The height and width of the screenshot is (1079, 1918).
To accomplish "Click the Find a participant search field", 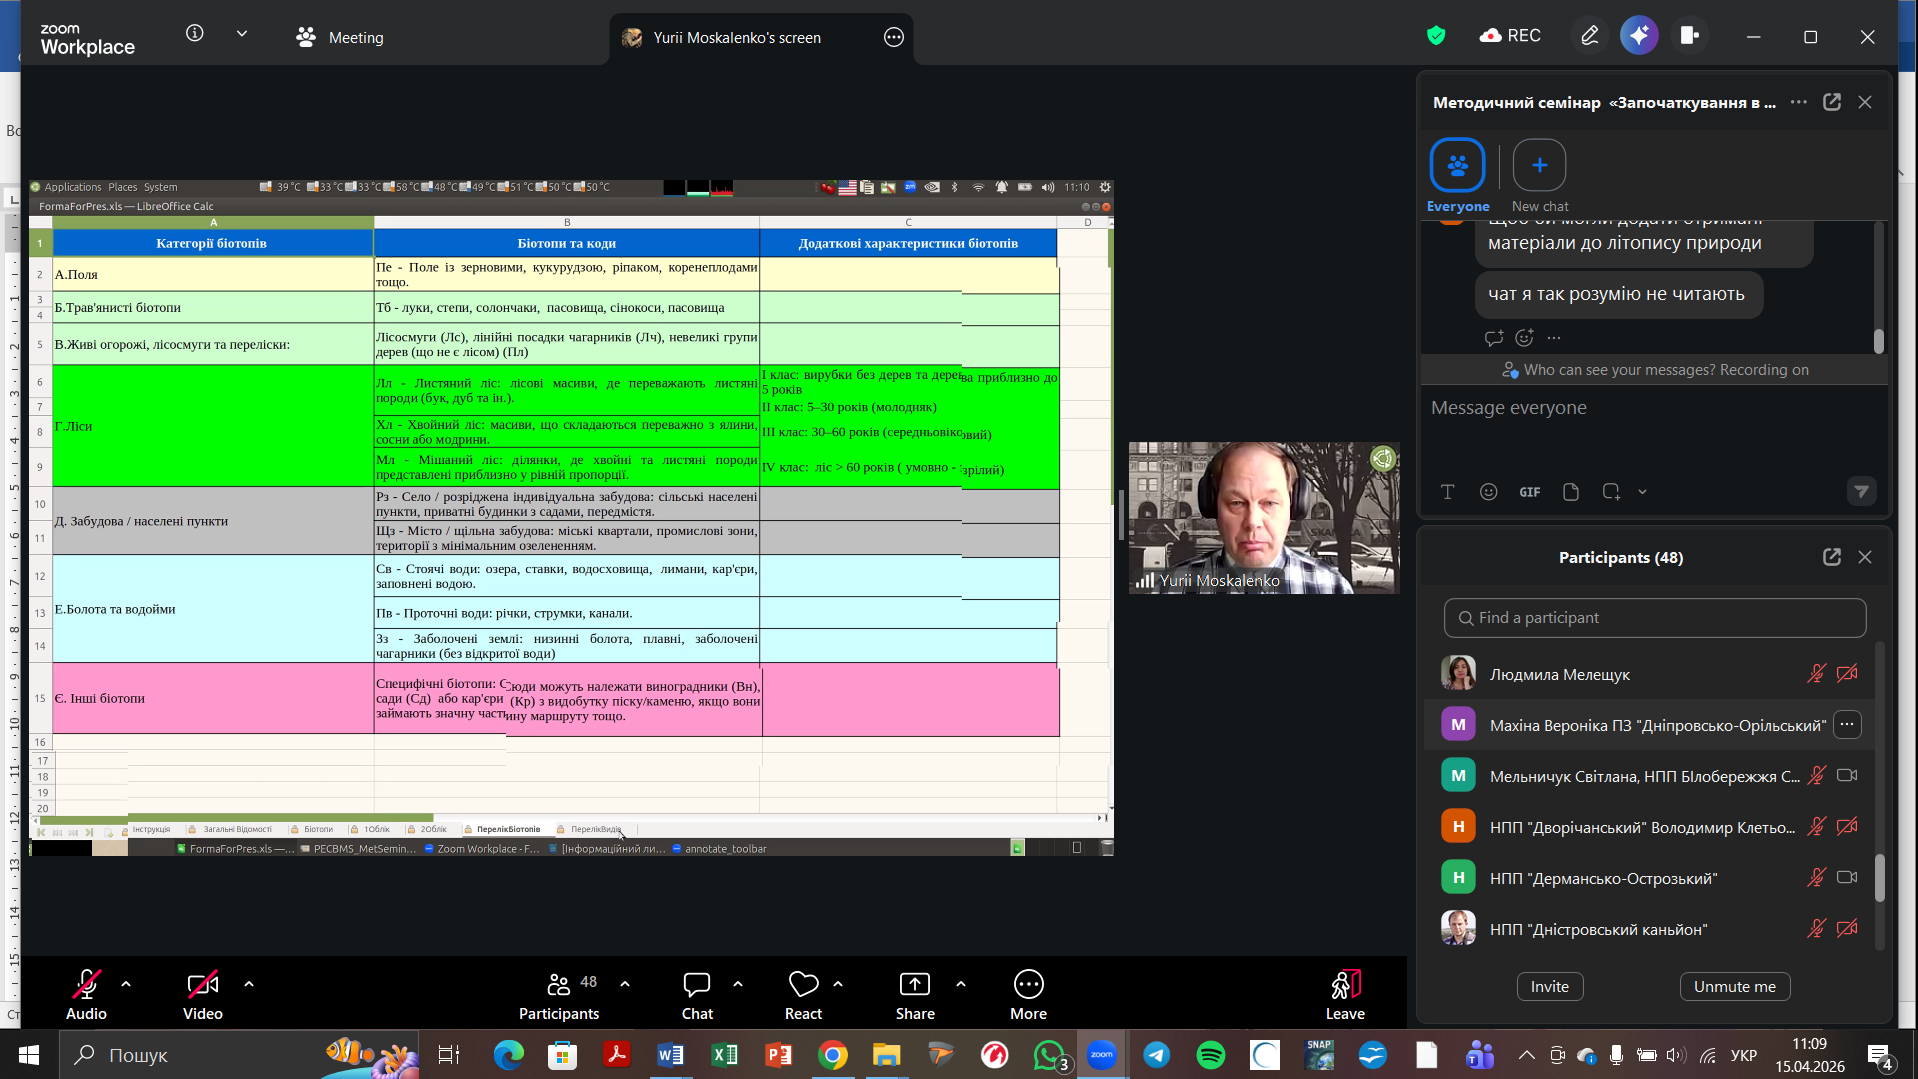I will [1654, 618].
